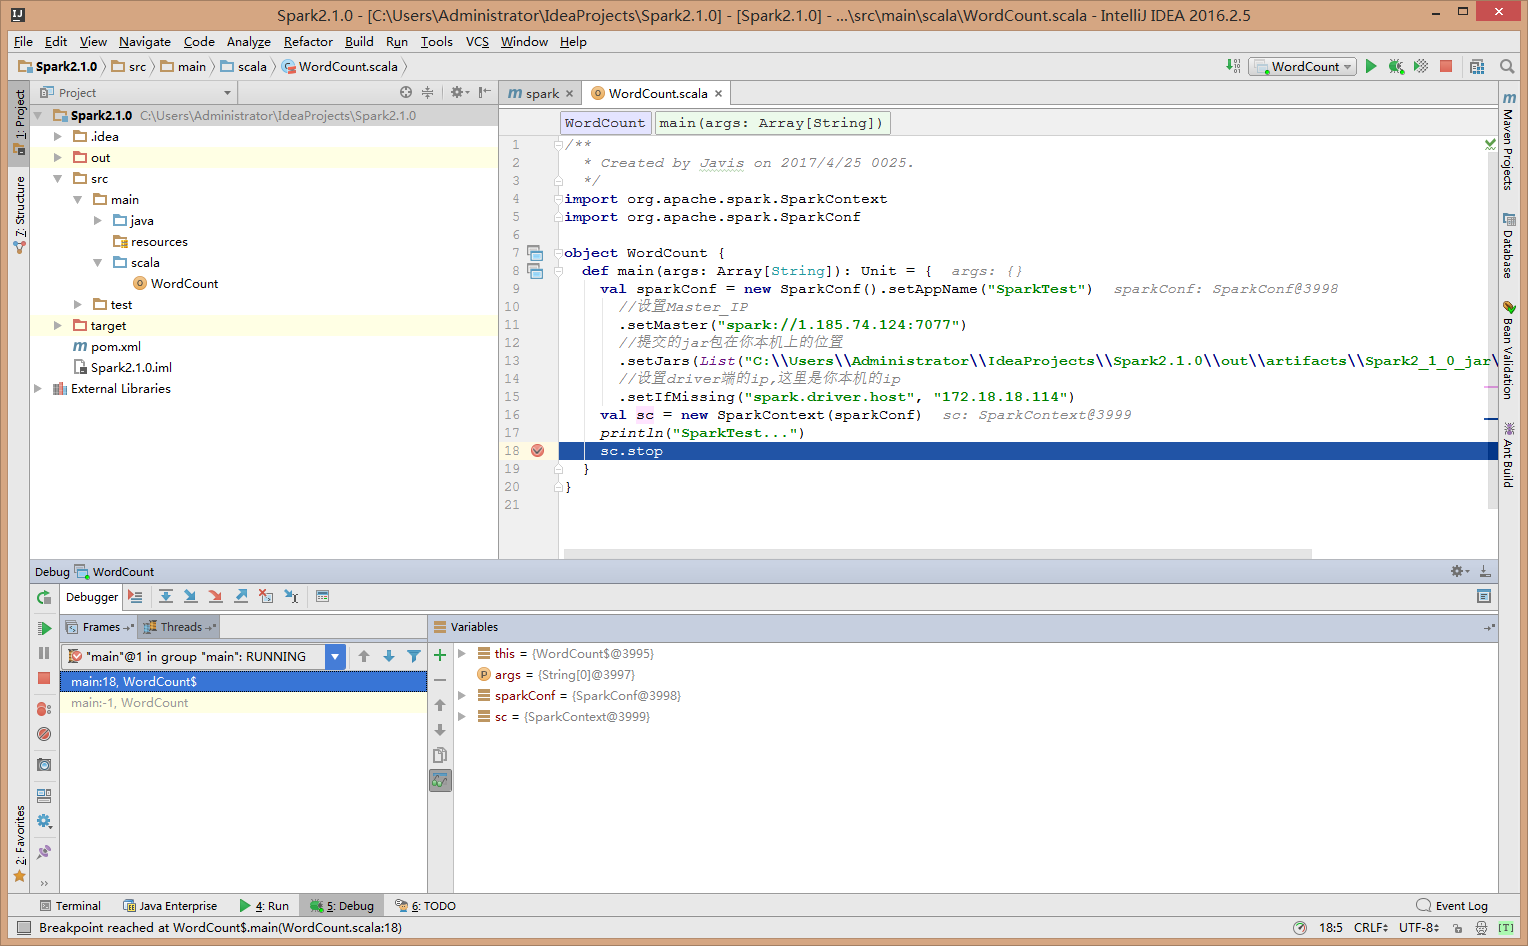Click the Step Over icon
The height and width of the screenshot is (946, 1528).
(x=166, y=596)
